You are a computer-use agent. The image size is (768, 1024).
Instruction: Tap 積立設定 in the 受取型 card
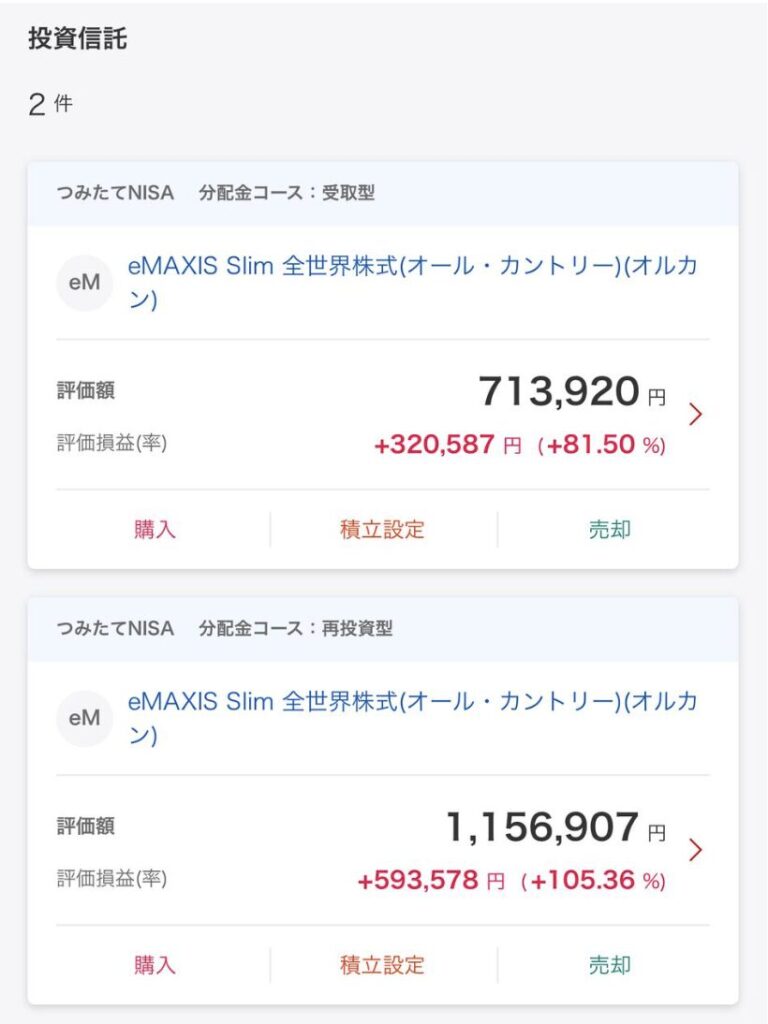tap(382, 530)
